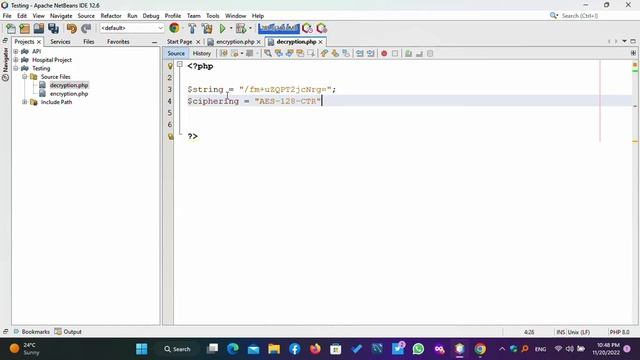Viewport: 640px width, 360px height.
Task: Expand the Hospital Project node
Action: click(16, 60)
